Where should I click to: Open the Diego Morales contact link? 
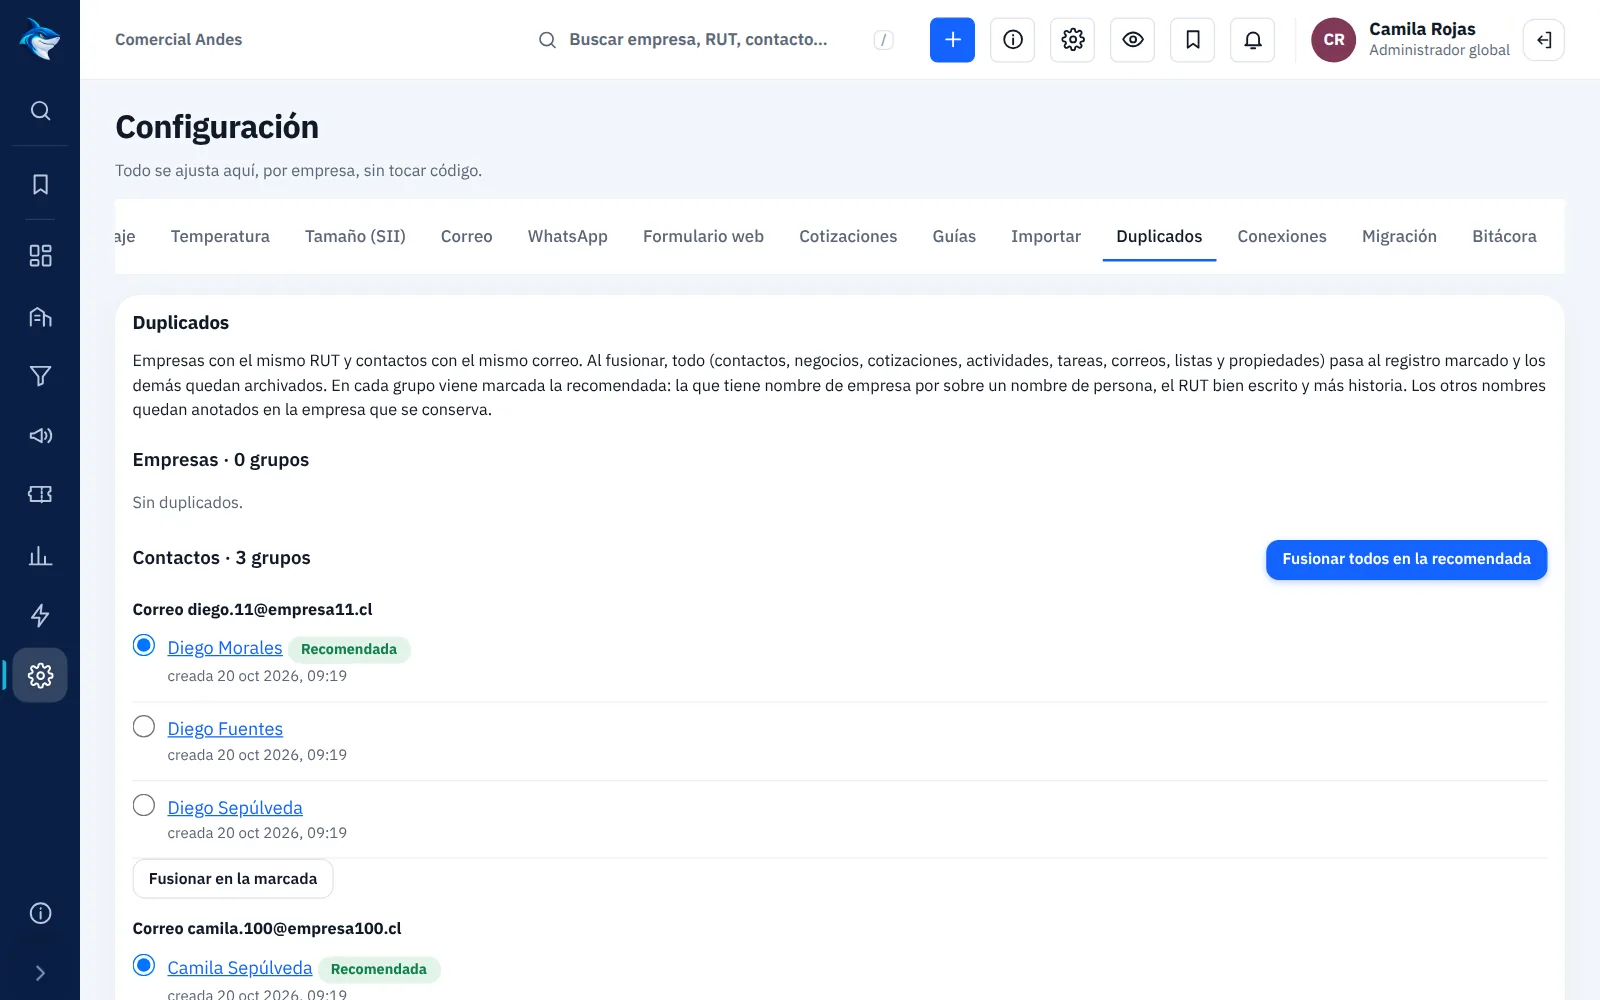coord(225,648)
